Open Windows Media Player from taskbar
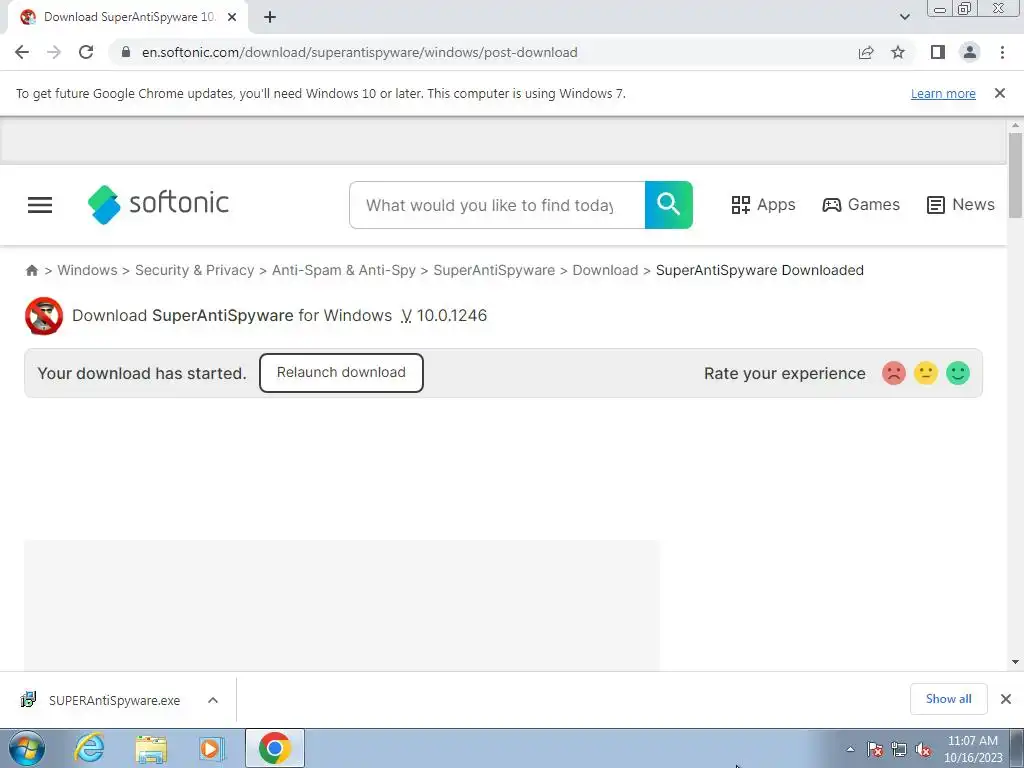The width and height of the screenshot is (1024, 768). pyautogui.click(x=212, y=748)
